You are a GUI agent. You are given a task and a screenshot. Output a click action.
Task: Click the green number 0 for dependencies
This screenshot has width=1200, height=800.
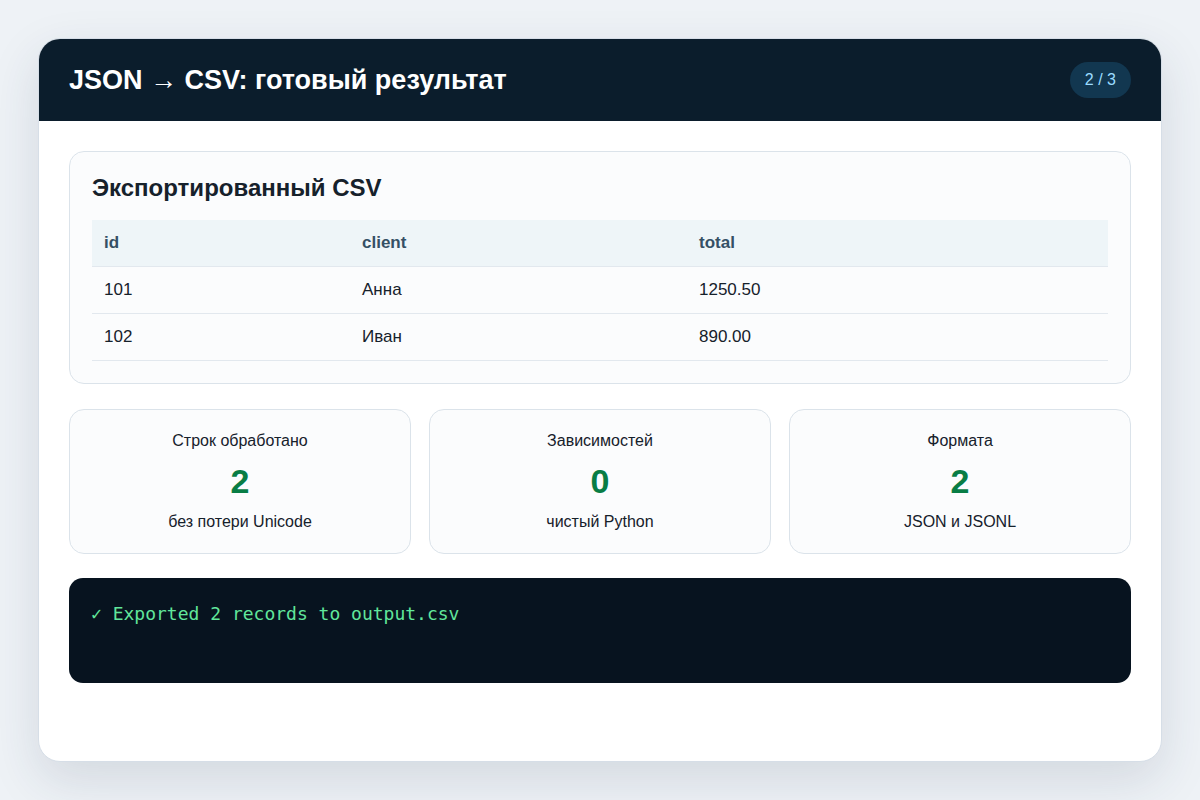[x=600, y=482]
